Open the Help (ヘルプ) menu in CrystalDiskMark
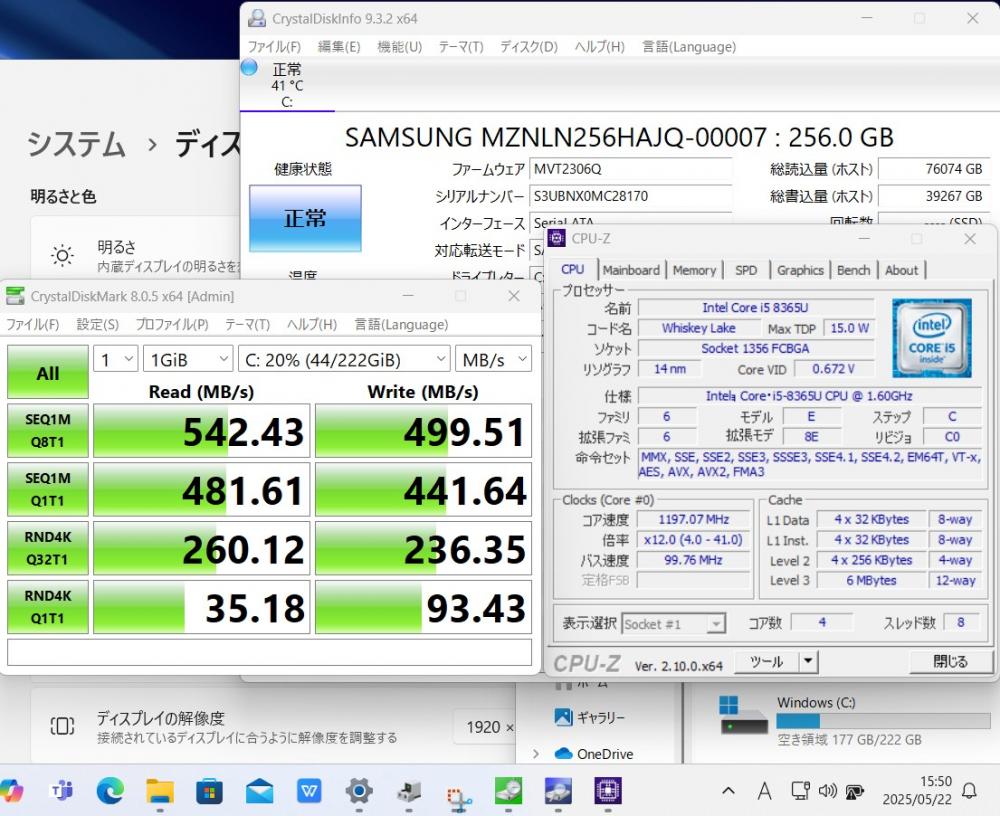The width and height of the screenshot is (1000, 816). tap(311, 325)
